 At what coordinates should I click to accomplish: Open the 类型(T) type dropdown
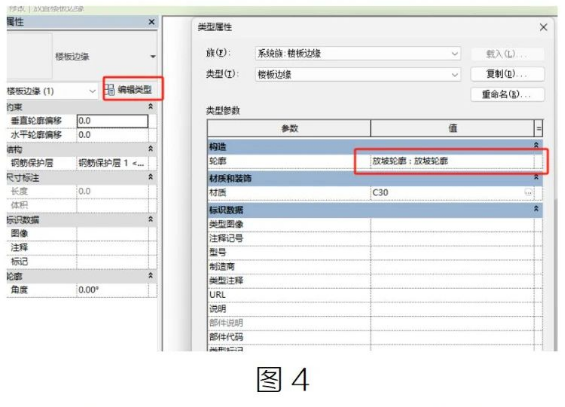click(x=358, y=75)
